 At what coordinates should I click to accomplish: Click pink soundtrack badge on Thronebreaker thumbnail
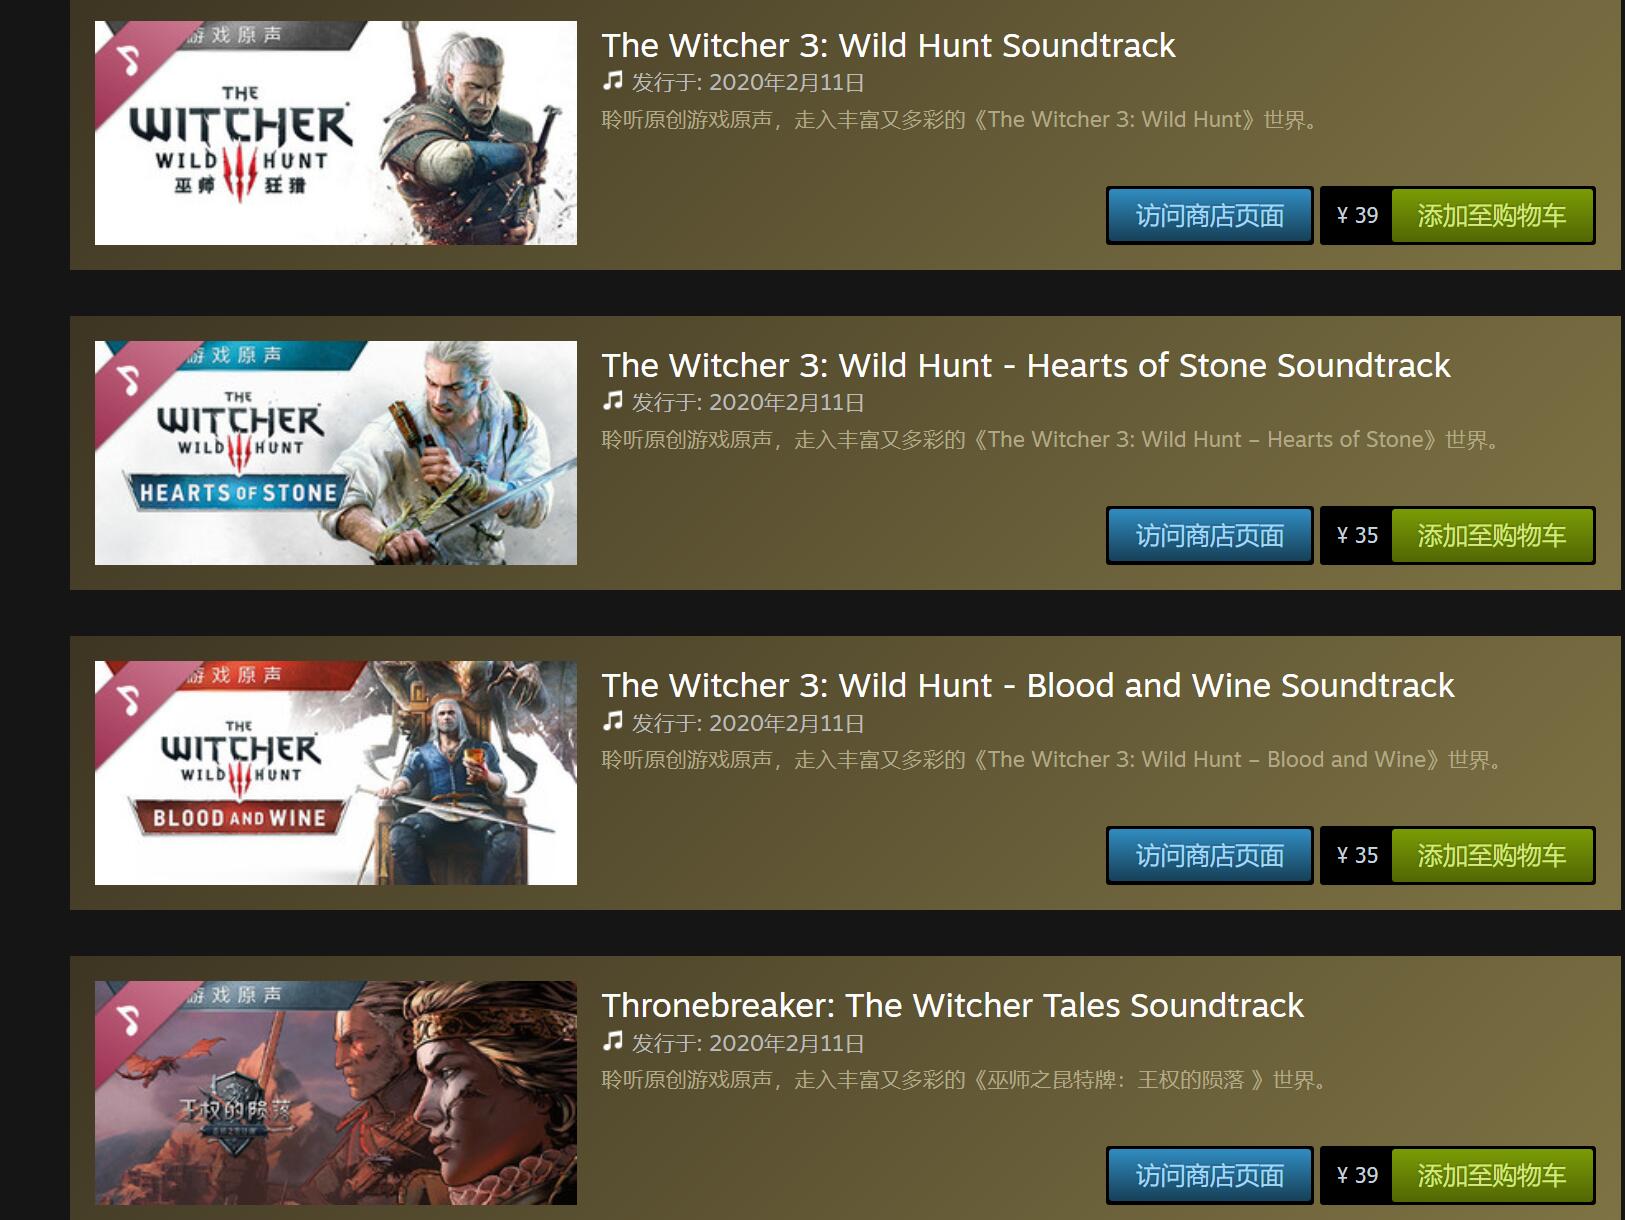(x=130, y=1020)
